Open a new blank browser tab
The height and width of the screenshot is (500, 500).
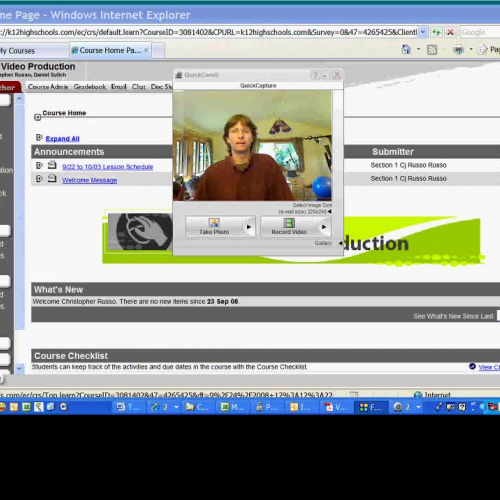pyautogui.click(x=158, y=51)
